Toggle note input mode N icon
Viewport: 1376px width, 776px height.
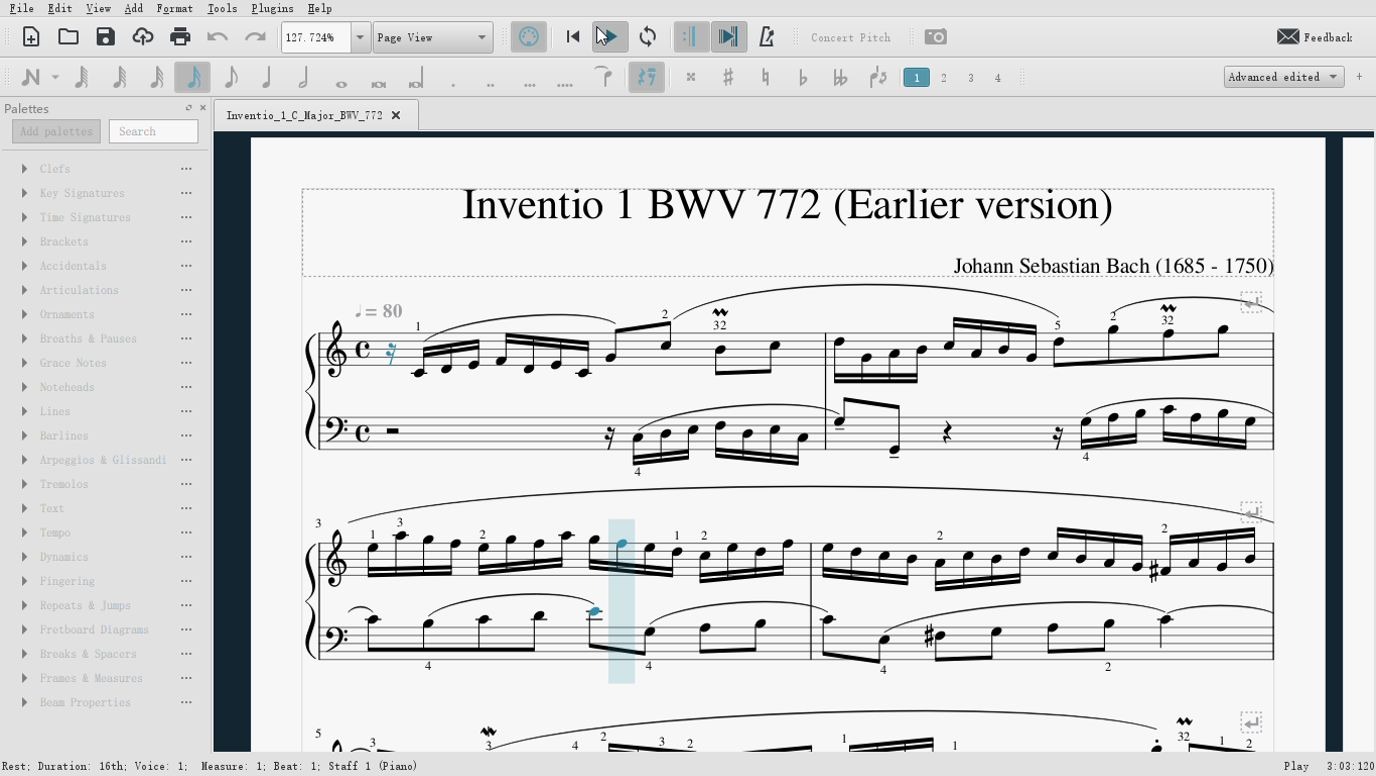pos(31,77)
